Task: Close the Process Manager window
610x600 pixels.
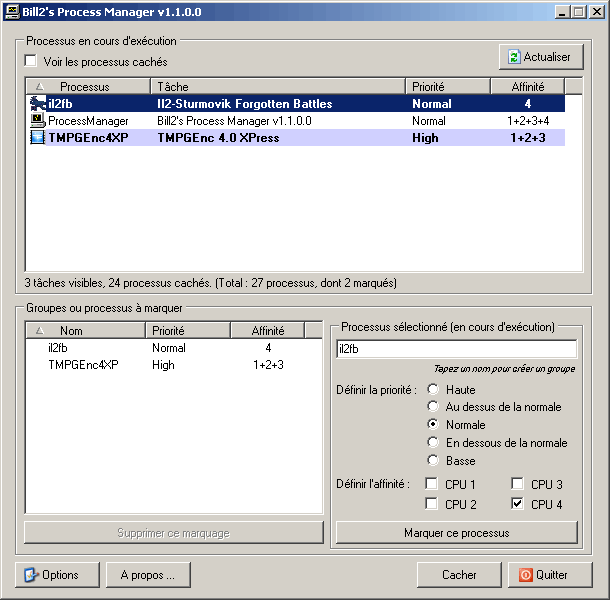Action: [x=596, y=12]
